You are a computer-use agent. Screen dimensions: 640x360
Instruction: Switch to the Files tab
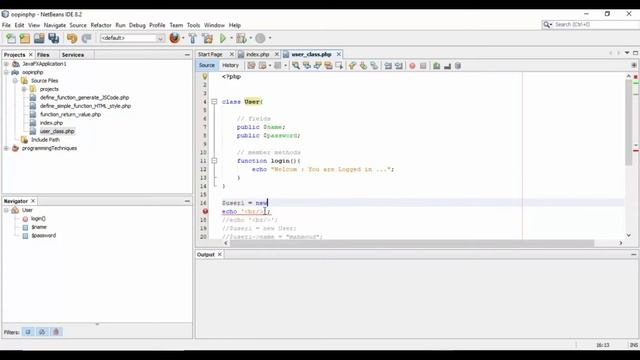[43, 55]
